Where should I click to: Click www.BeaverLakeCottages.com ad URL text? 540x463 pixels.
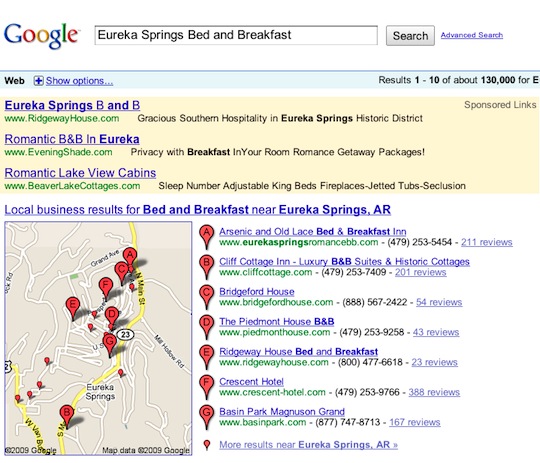point(72,186)
